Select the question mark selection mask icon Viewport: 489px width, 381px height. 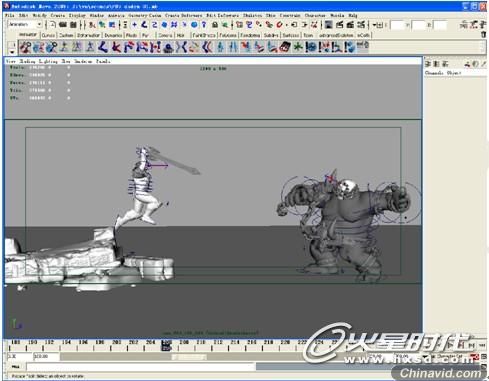click(x=204, y=25)
